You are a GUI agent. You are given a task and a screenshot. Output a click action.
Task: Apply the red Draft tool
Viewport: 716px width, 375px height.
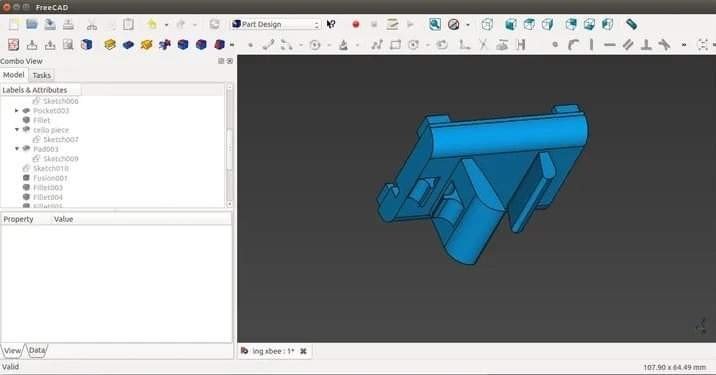point(220,45)
